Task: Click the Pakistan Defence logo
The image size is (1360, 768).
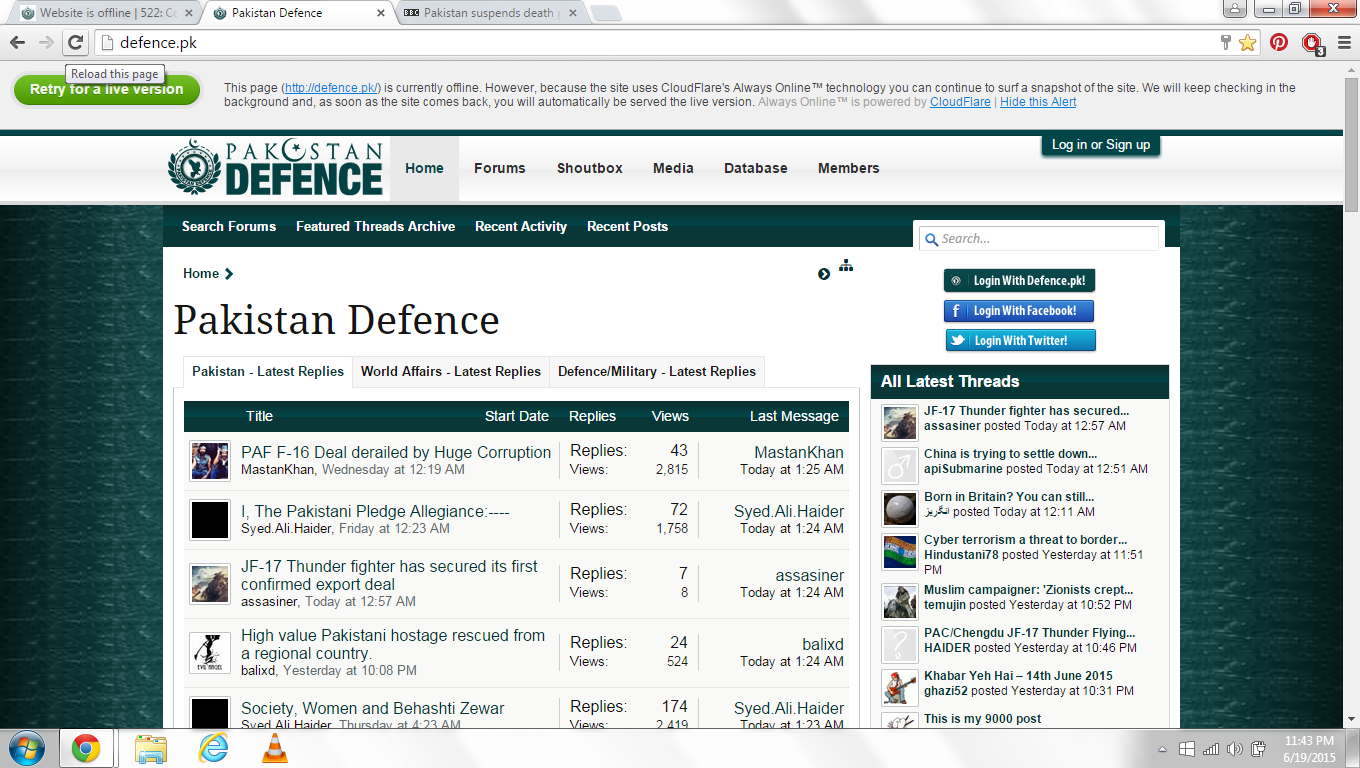Action: (x=276, y=167)
